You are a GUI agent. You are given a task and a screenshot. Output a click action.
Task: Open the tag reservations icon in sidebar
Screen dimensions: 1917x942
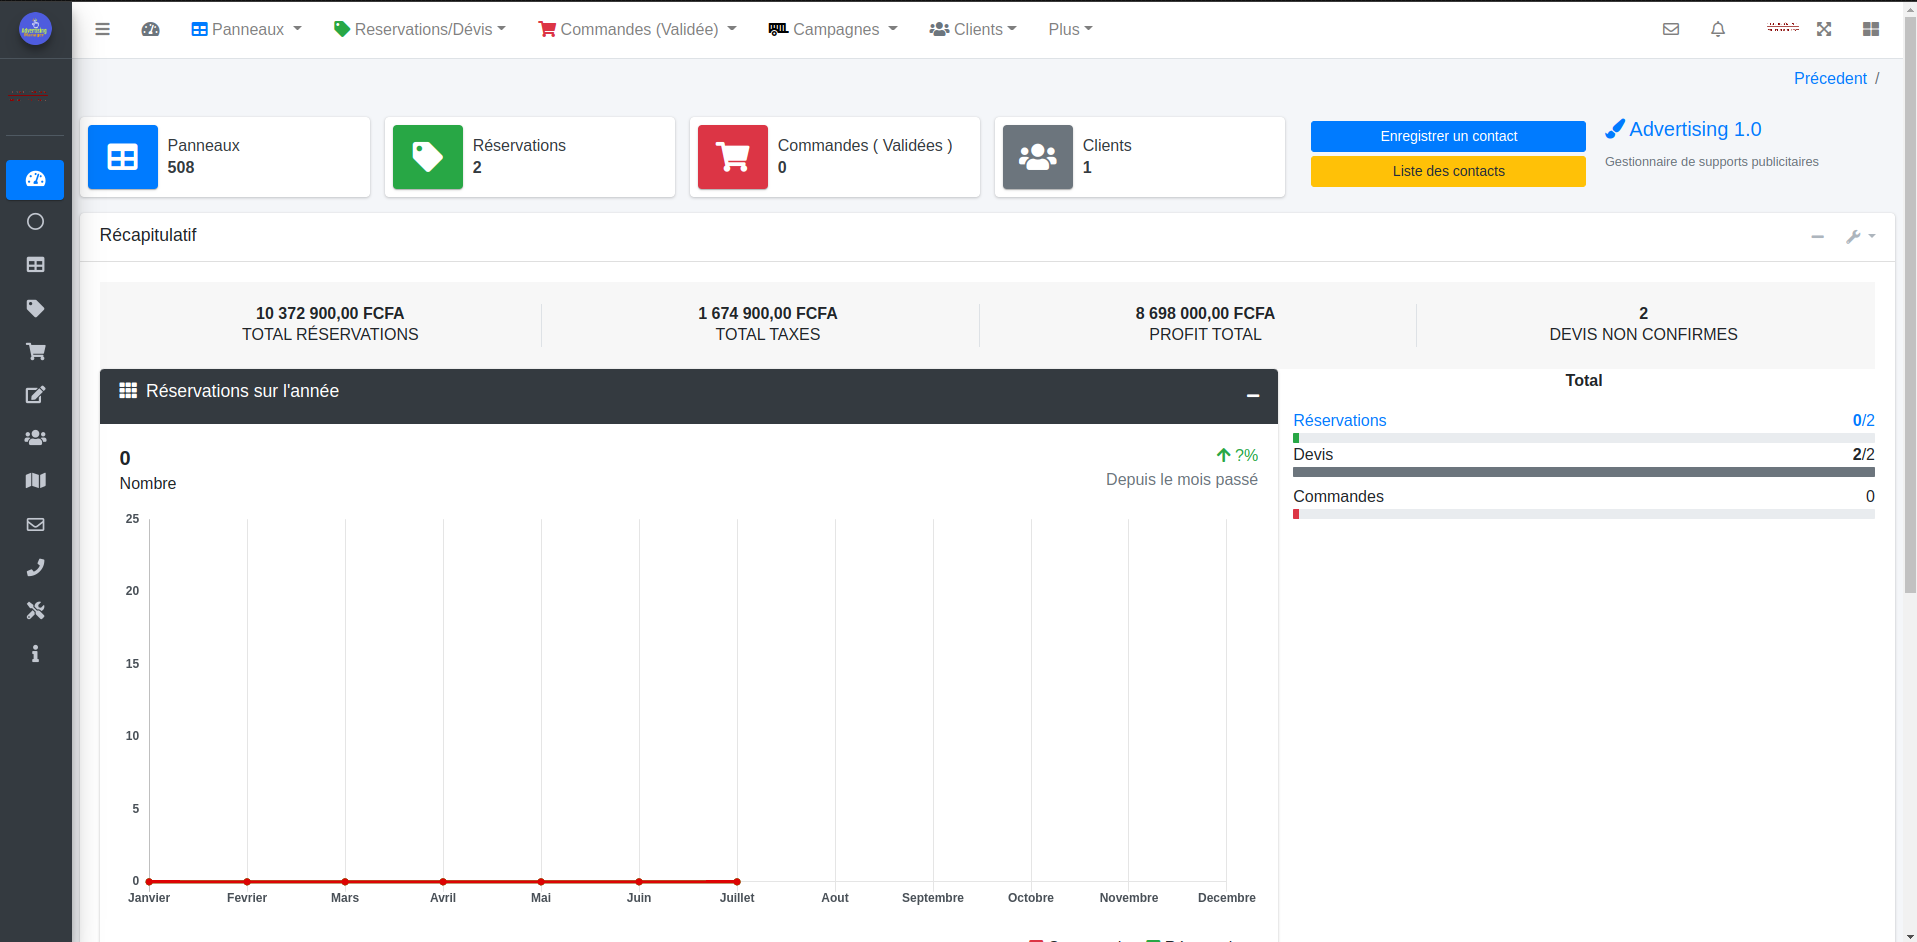point(35,308)
